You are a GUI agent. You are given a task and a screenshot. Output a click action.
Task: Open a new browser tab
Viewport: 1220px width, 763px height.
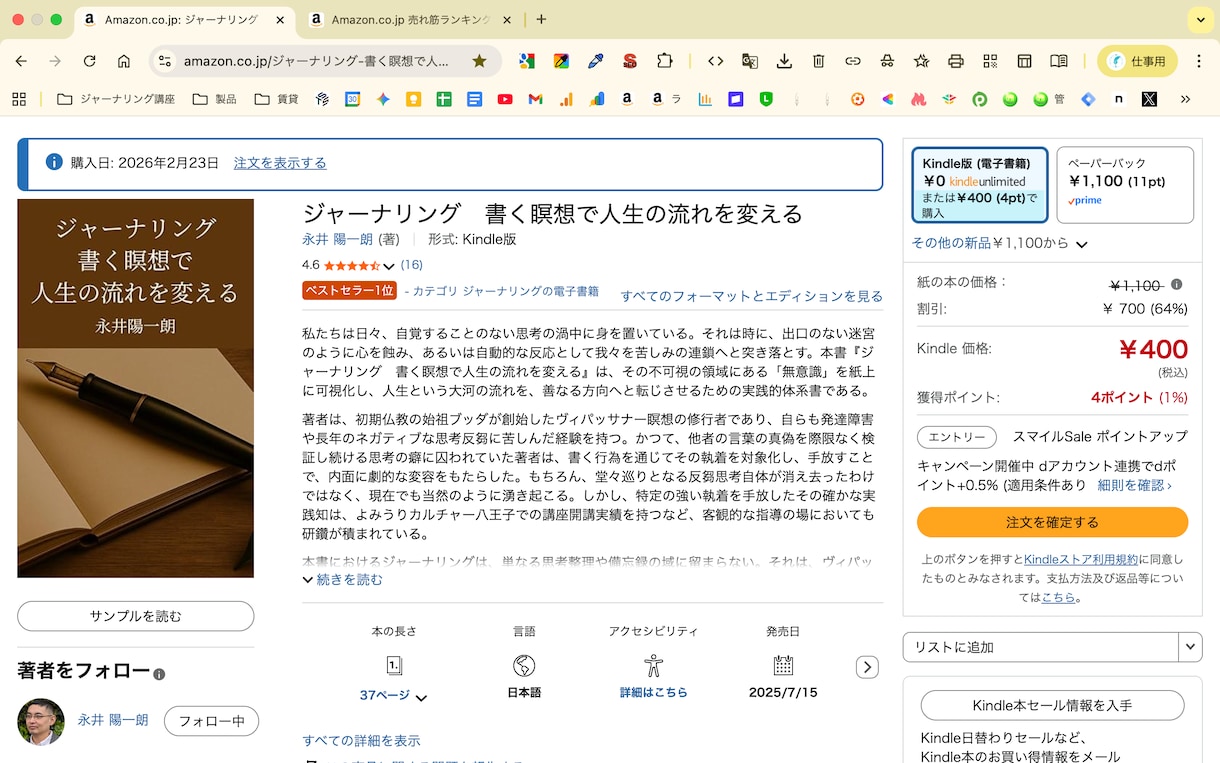[541, 19]
